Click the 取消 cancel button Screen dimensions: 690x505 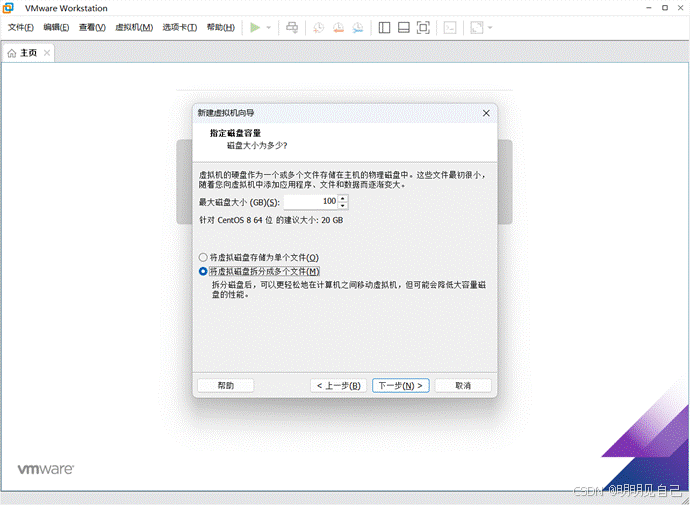[463, 385]
